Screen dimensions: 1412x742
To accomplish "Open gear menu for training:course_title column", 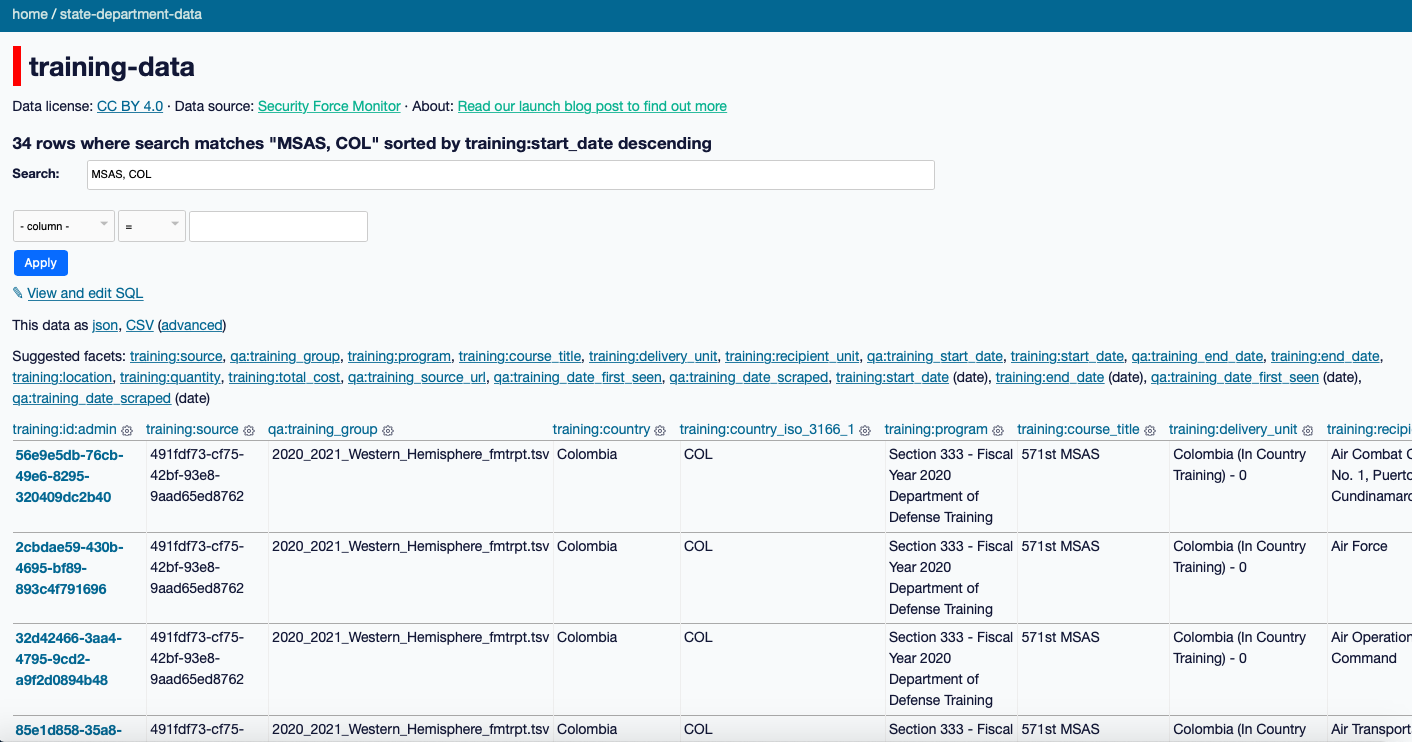I will 1150,431.
